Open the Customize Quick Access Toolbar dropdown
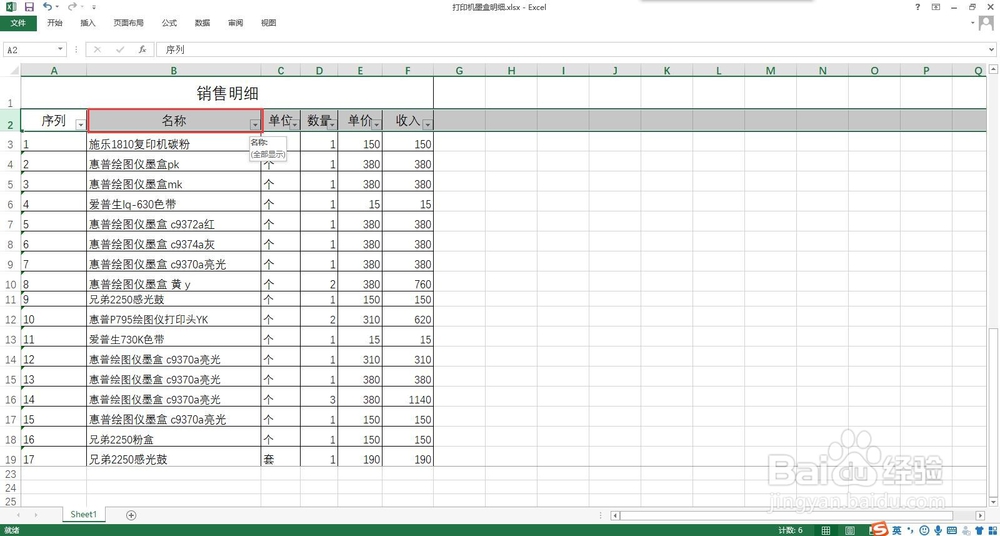This screenshot has width=1000, height=536. click(x=94, y=7)
